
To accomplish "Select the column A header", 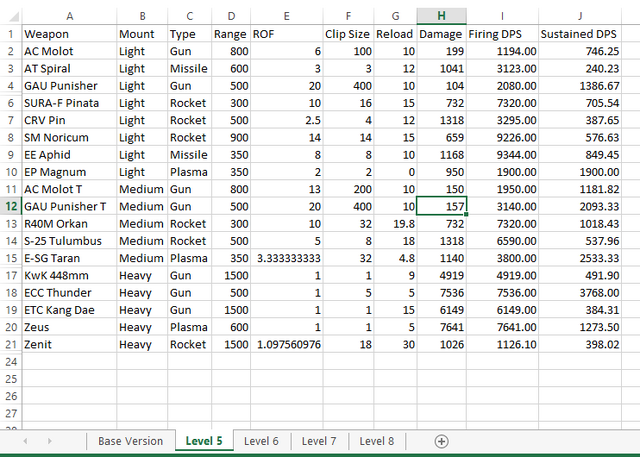I will tap(69, 16).
